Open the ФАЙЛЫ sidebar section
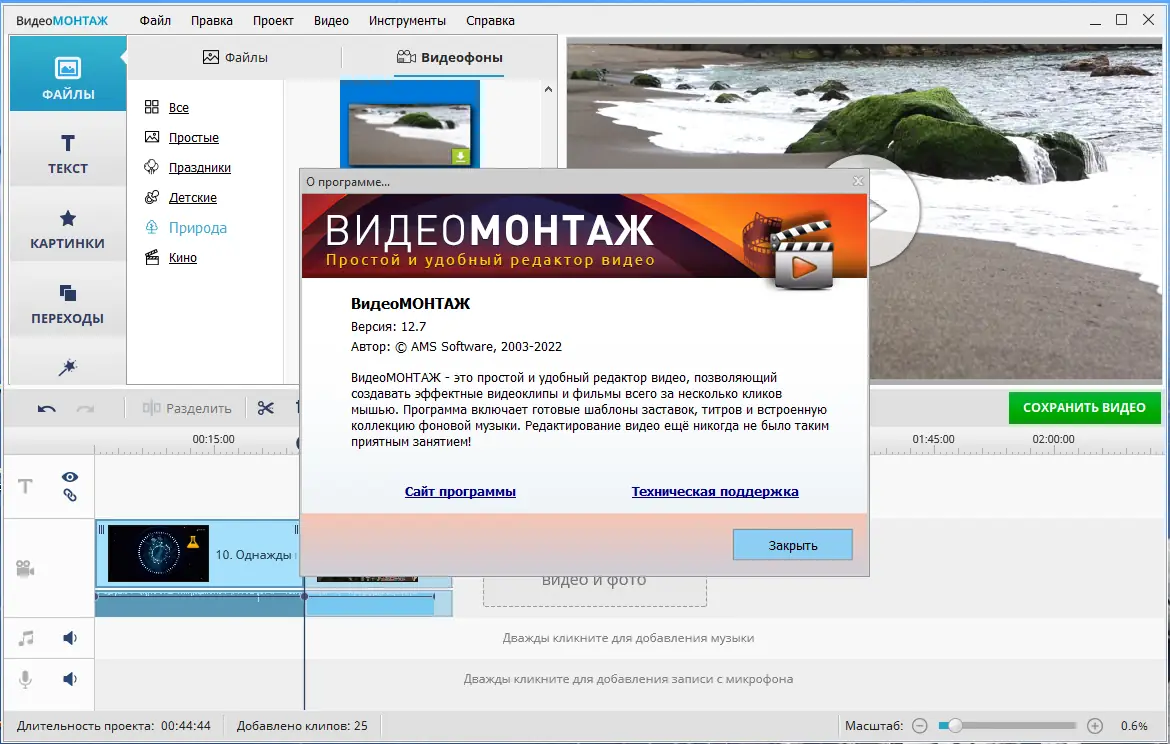Viewport: 1170px width, 744px height. [67, 75]
